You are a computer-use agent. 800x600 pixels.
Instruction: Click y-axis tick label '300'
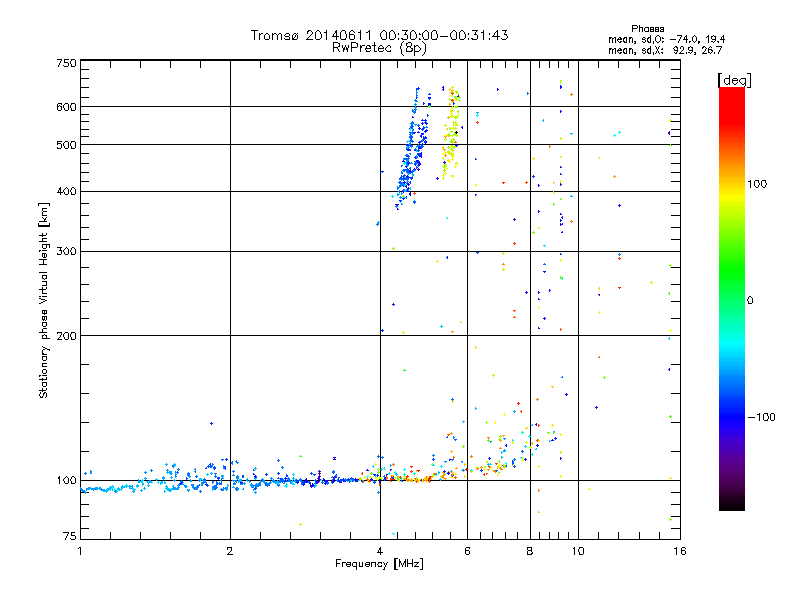point(67,252)
